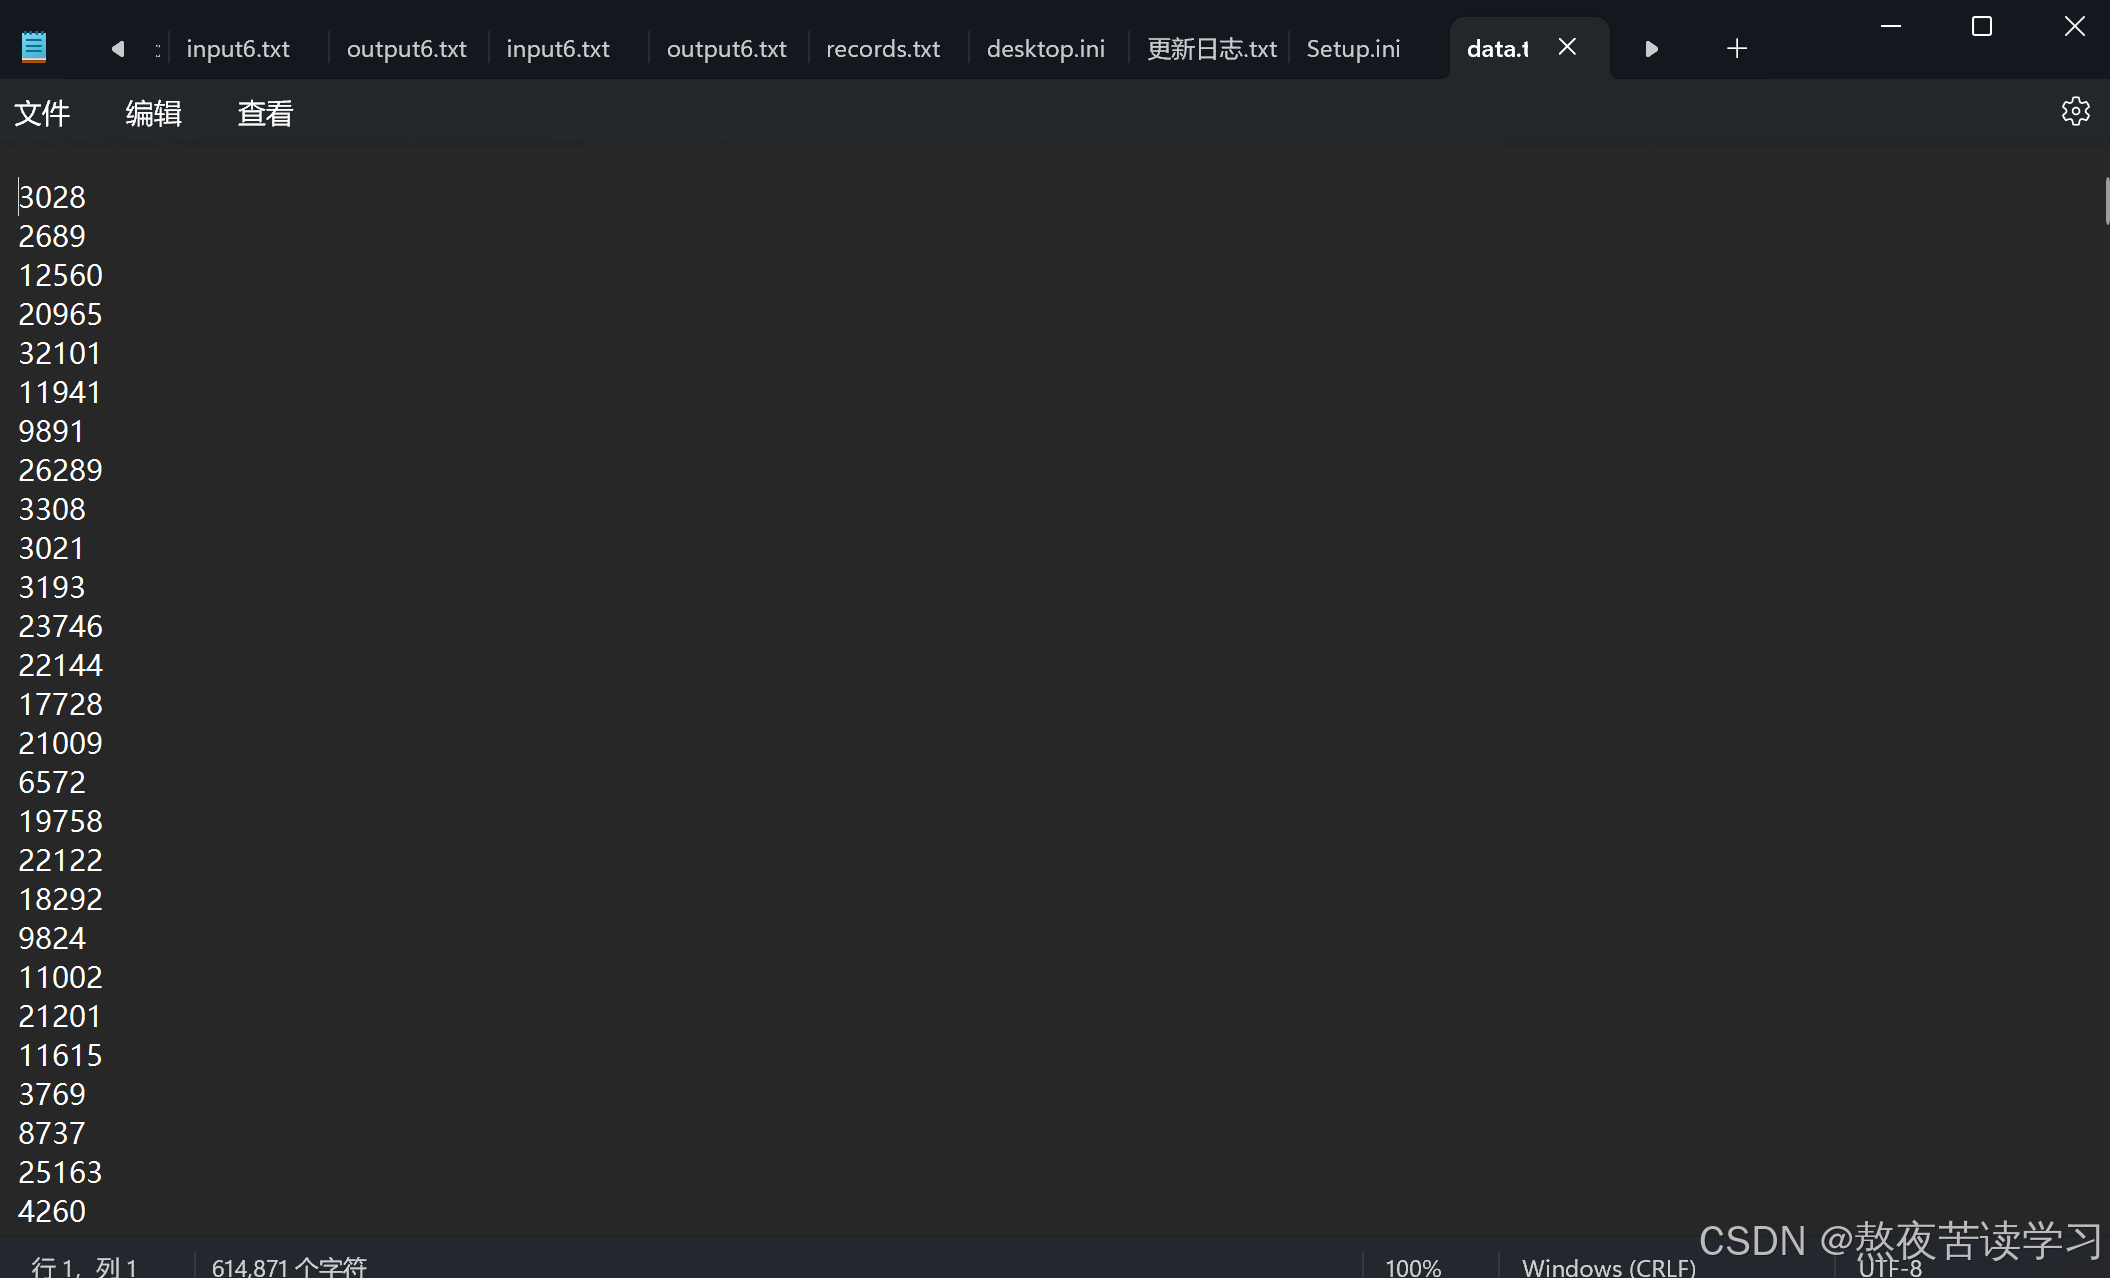2110x1278 pixels.
Task: Click the line and column position indicator
Action: pyautogui.click(x=84, y=1266)
